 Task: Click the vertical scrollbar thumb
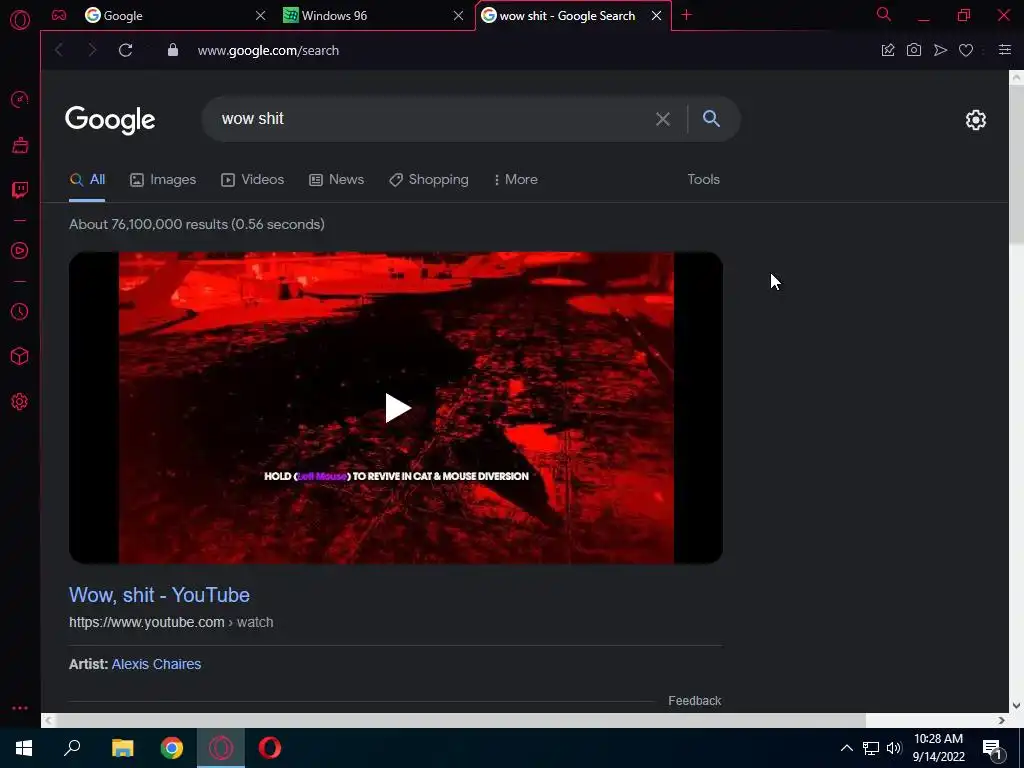[x=1016, y=165]
